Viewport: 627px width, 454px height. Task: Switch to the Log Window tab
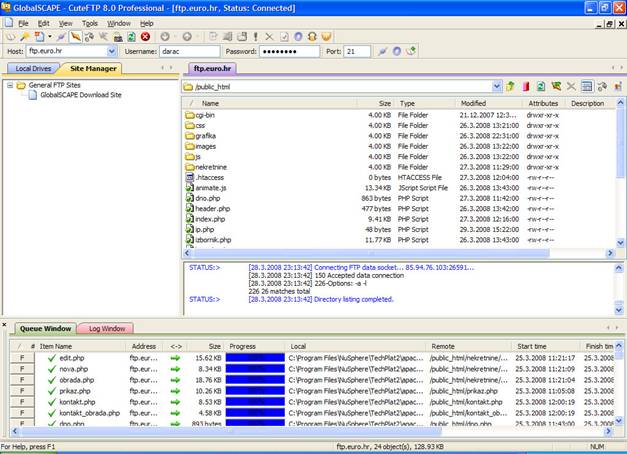point(106,328)
